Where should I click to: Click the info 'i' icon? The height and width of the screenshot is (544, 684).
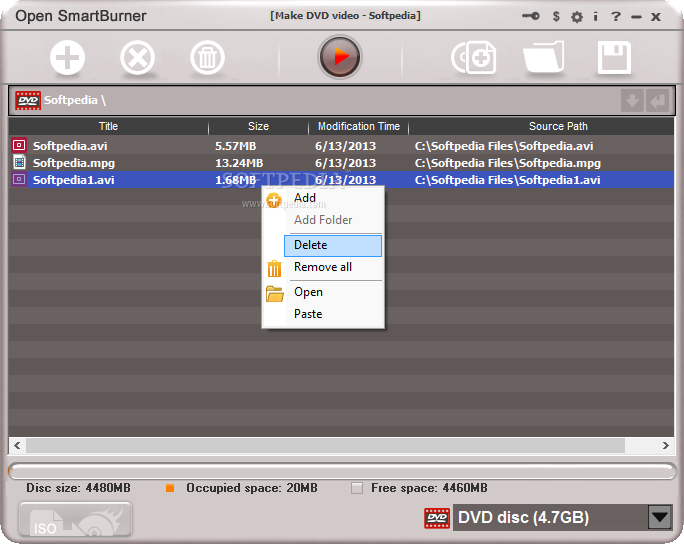[x=595, y=17]
